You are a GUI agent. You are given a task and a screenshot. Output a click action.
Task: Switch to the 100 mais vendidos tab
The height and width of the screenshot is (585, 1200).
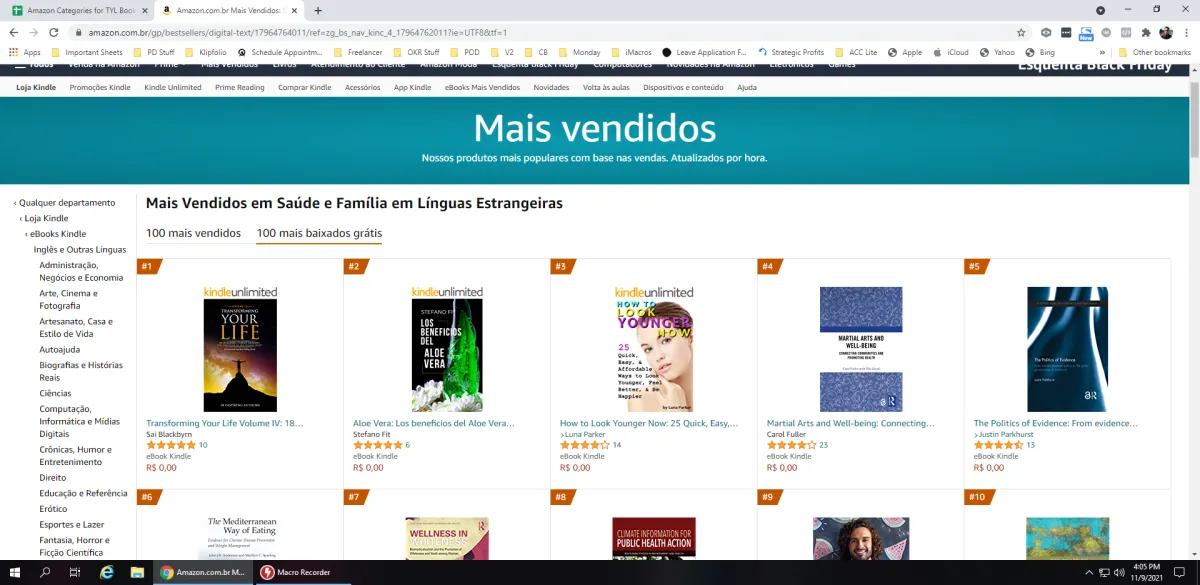click(x=193, y=233)
